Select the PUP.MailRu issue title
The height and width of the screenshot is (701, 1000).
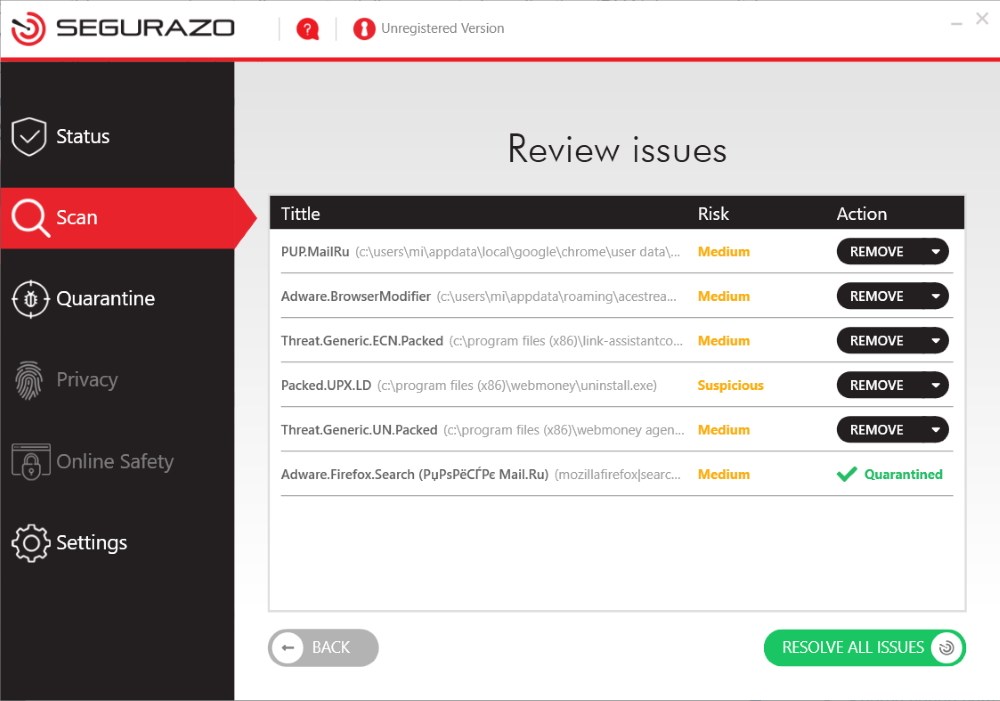pos(315,252)
